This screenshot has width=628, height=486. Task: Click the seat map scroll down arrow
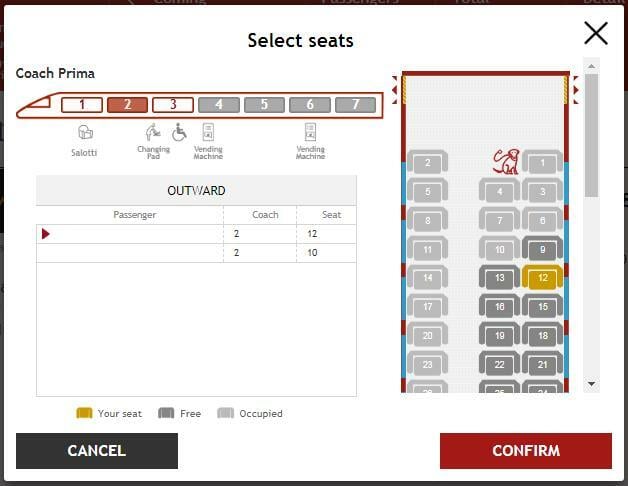(592, 384)
